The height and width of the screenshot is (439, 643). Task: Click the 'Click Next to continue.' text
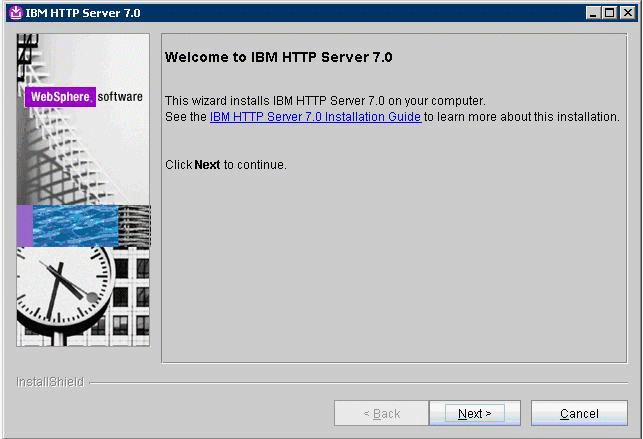(x=226, y=165)
